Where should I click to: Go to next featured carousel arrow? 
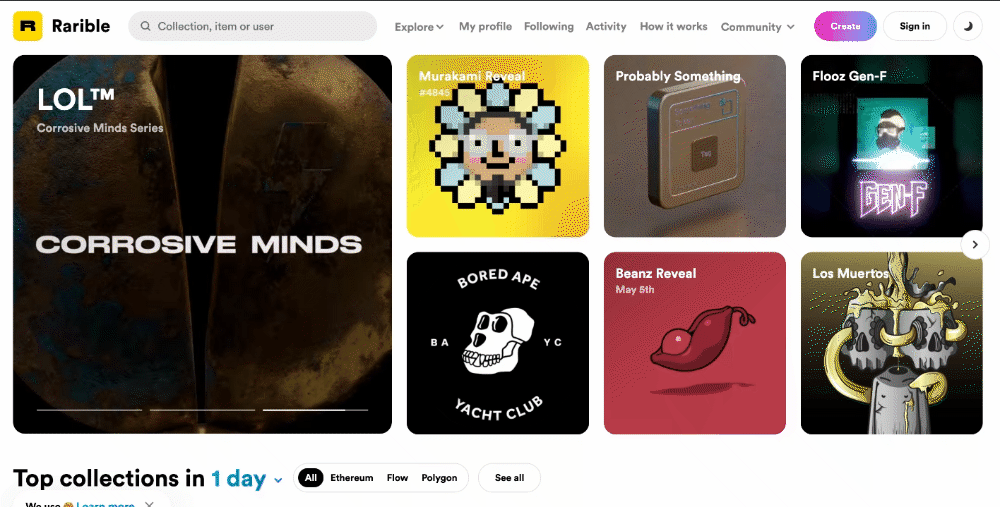pos(974,244)
